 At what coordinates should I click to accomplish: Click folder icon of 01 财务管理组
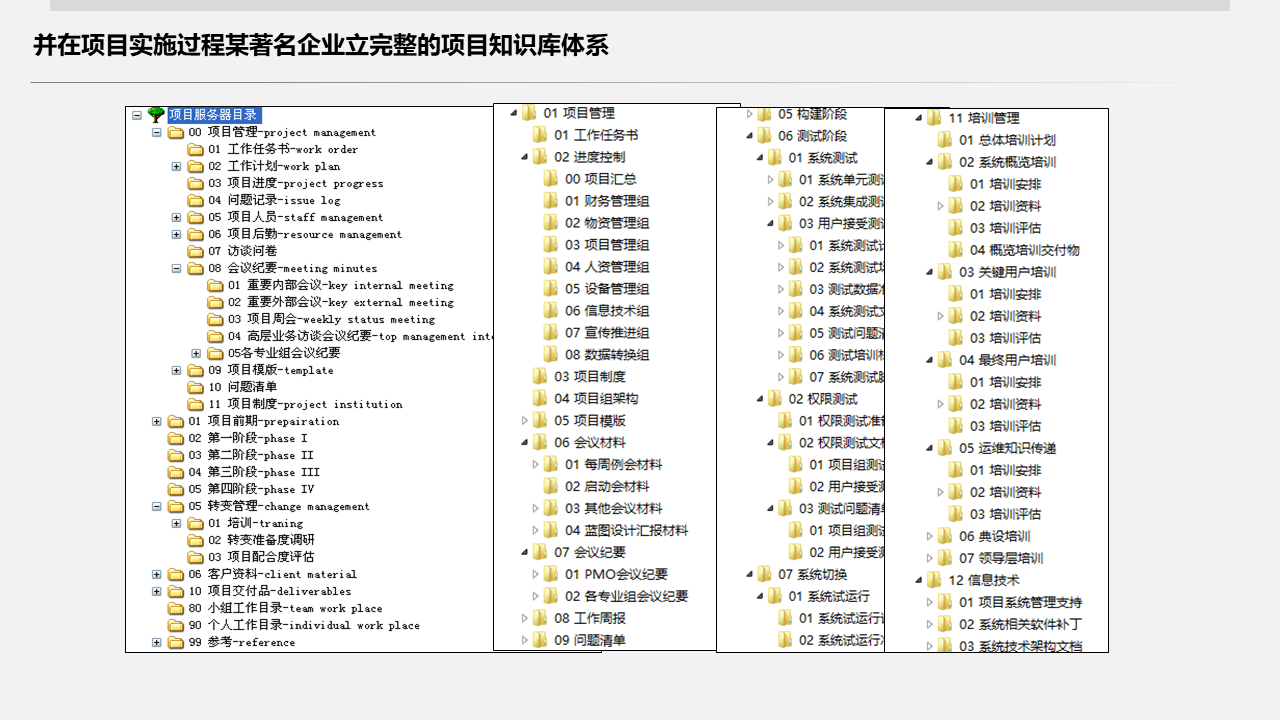pyautogui.click(x=551, y=201)
